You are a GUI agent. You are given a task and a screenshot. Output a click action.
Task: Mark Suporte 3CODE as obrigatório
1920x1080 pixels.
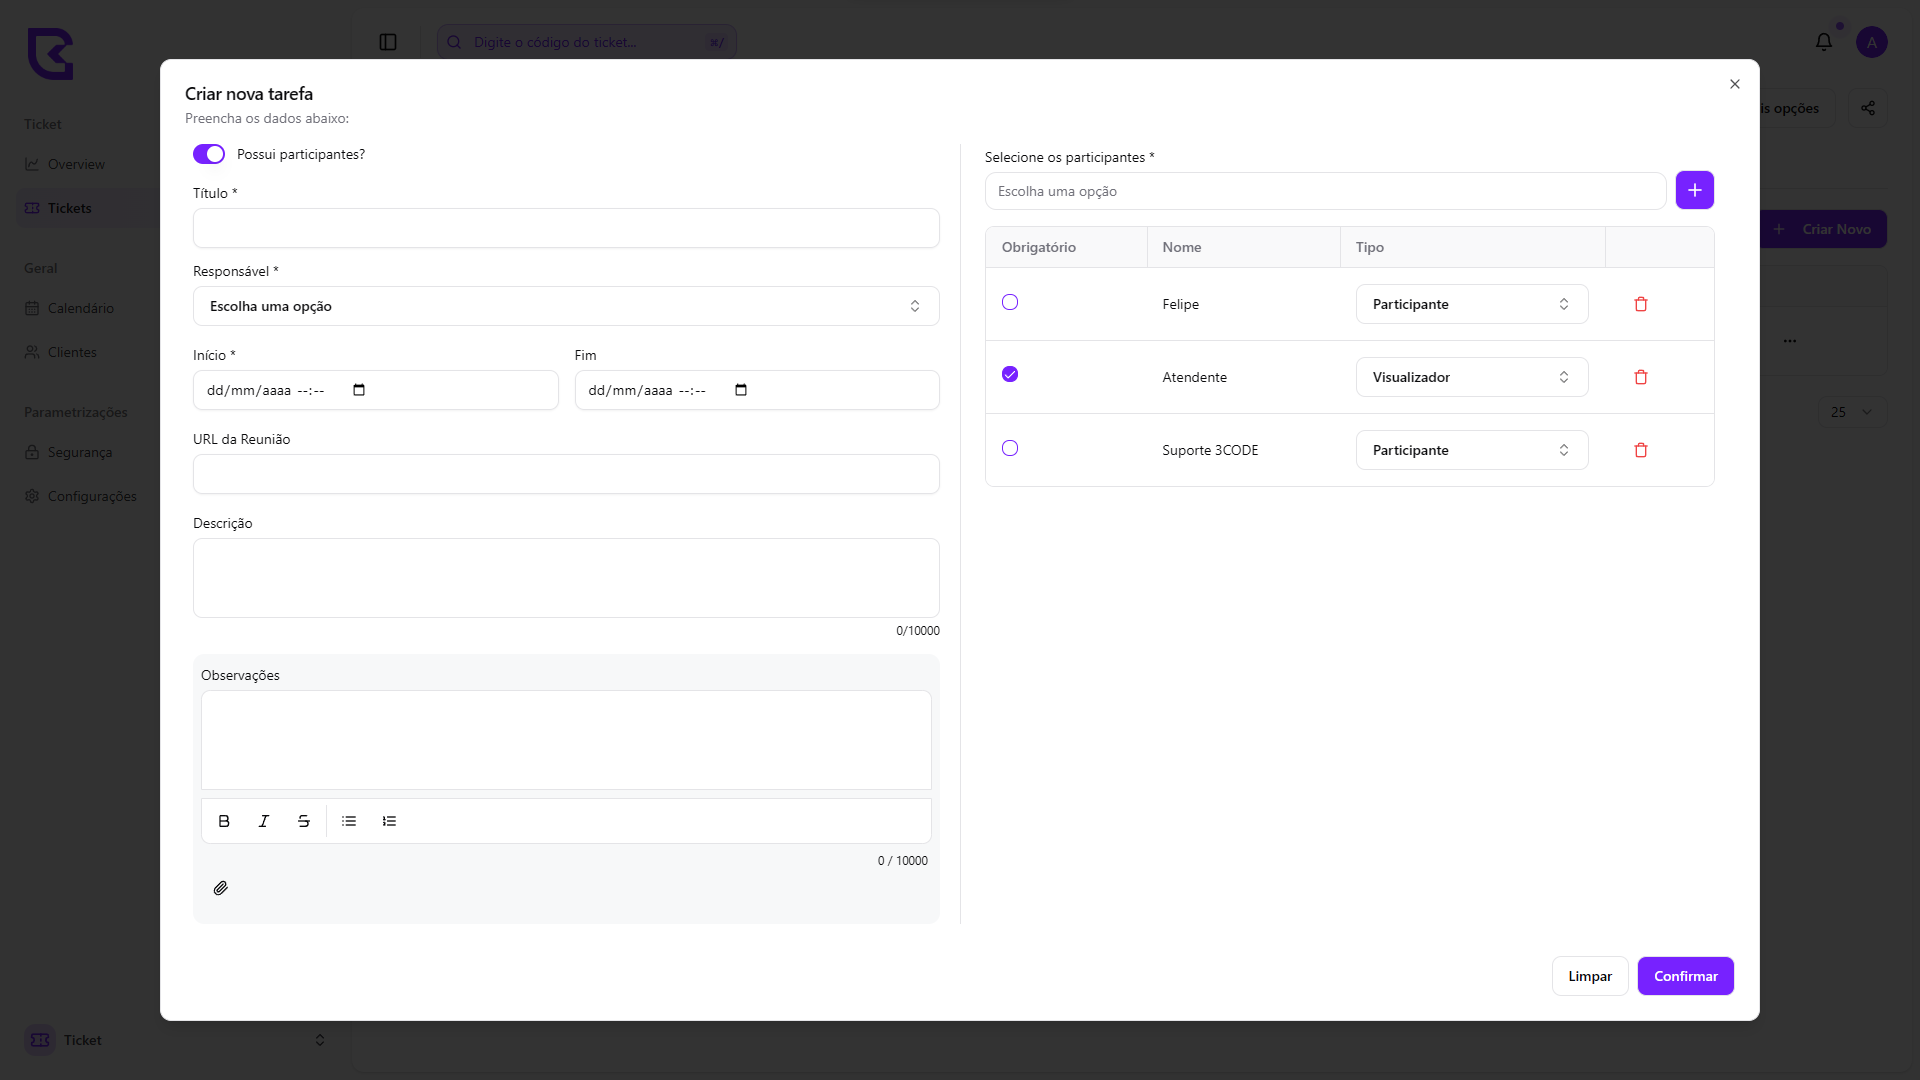1010,448
